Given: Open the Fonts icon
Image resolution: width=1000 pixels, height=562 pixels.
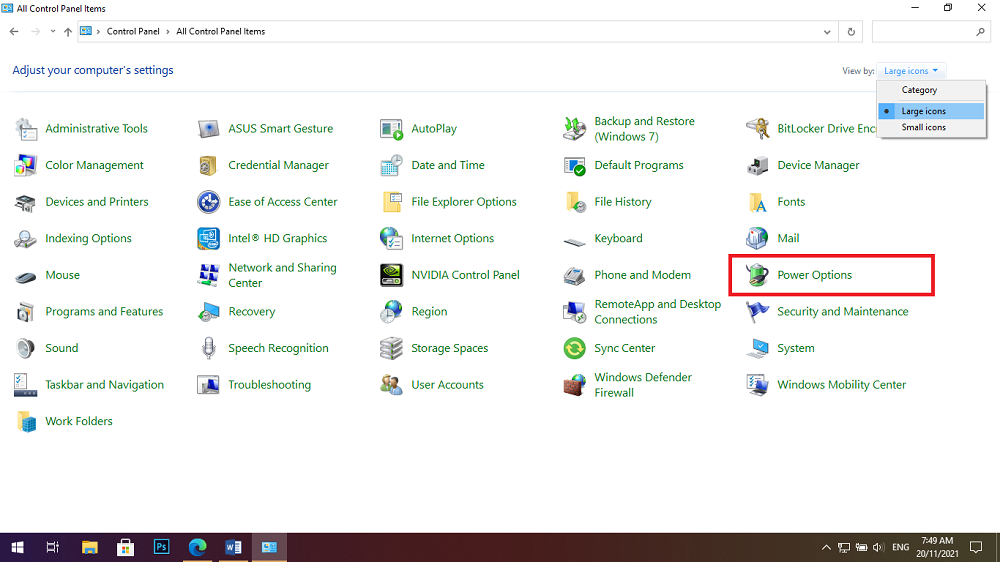Looking at the screenshot, I should coord(757,202).
